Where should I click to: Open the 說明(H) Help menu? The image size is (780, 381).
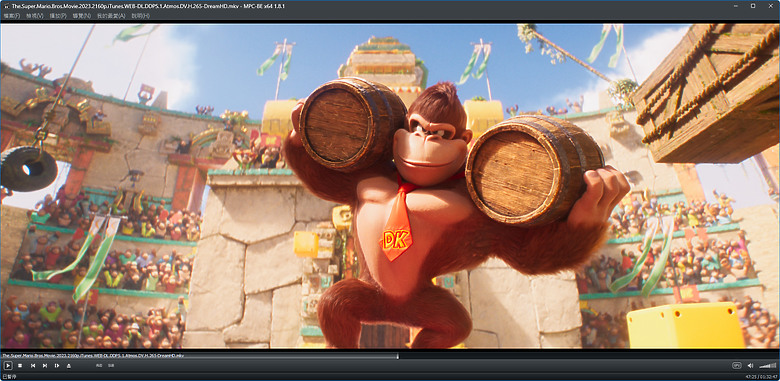pos(140,16)
